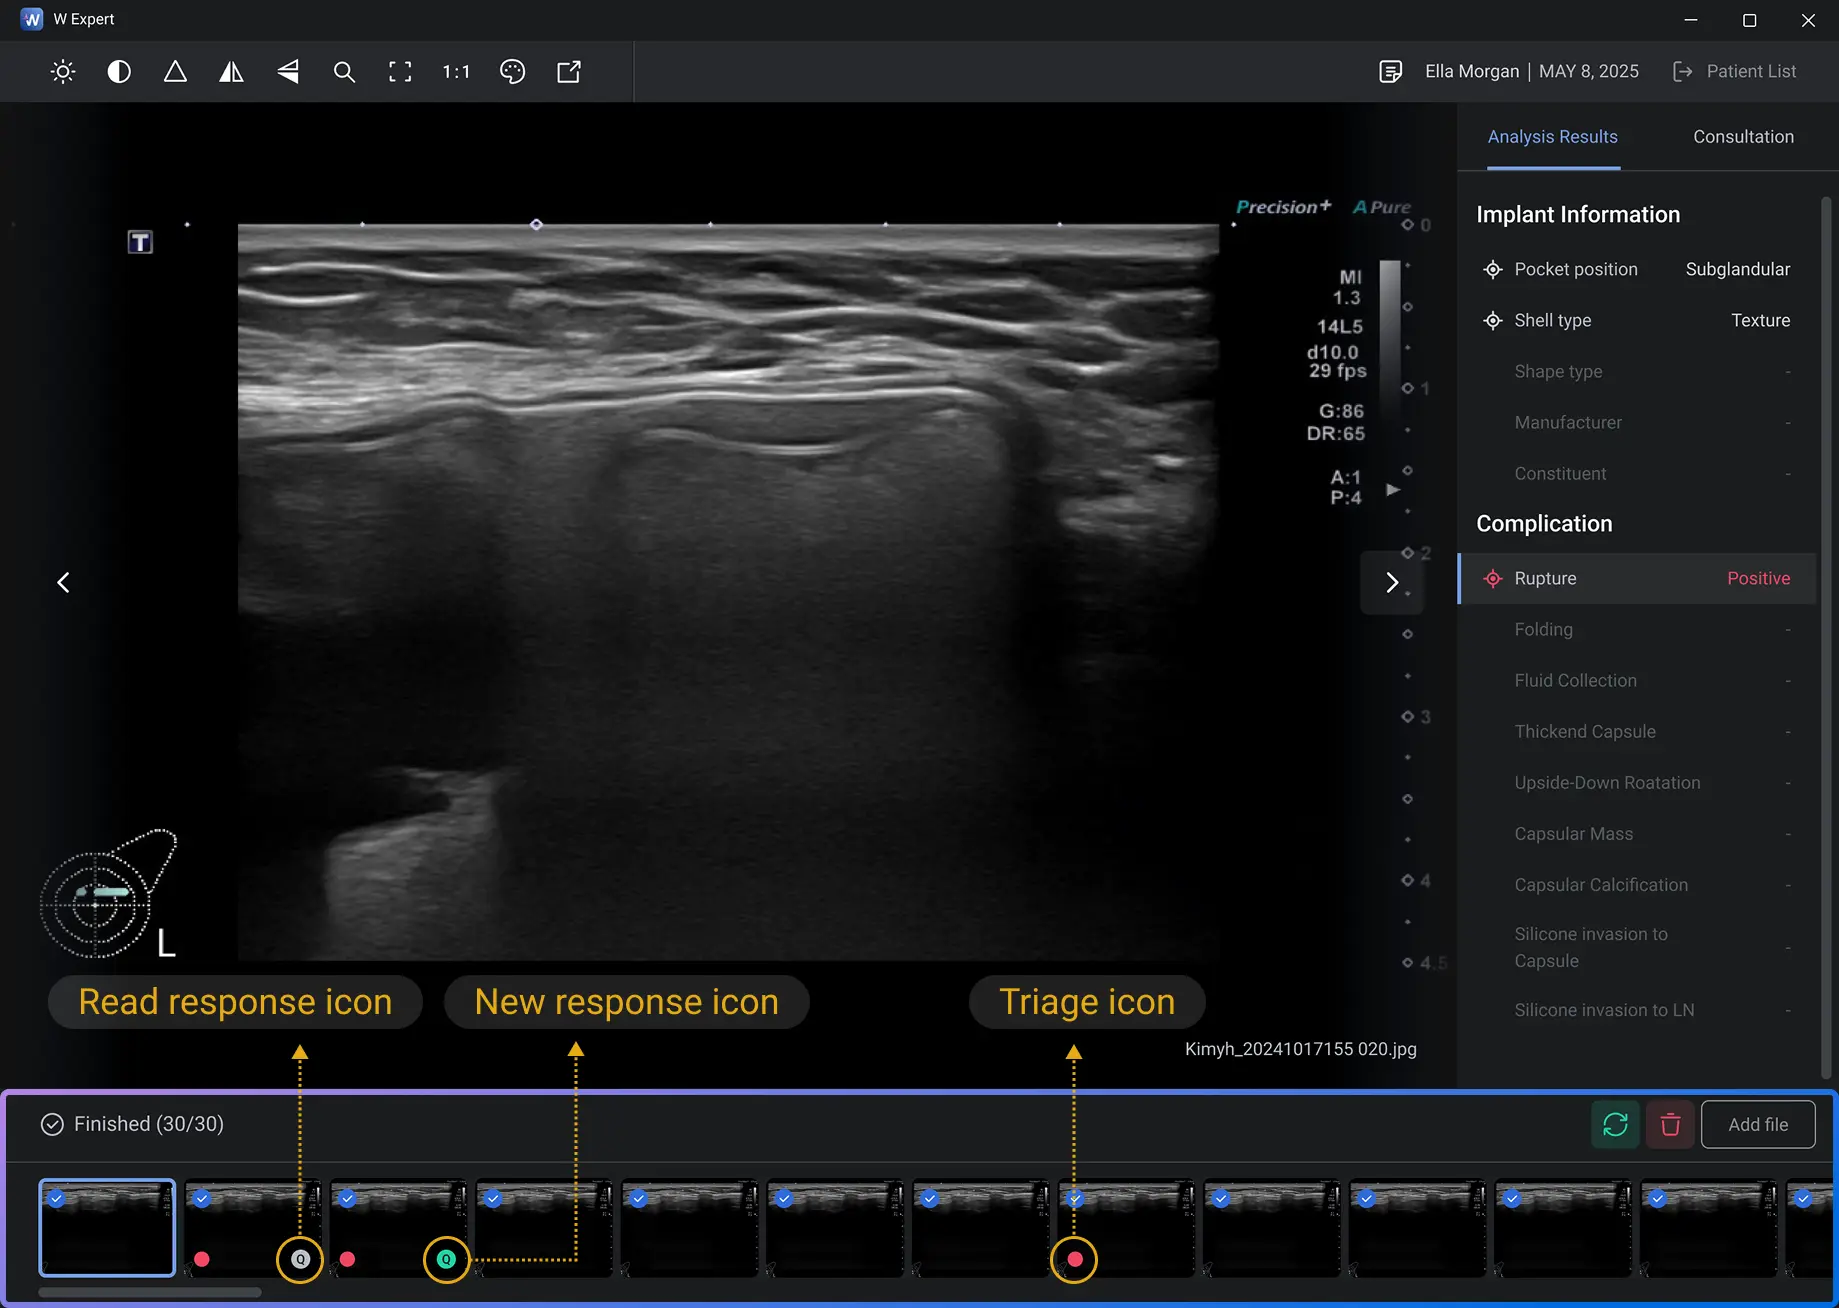1839x1308 pixels.
Task: Fit image to screen with bracket icon
Action: pos(400,71)
